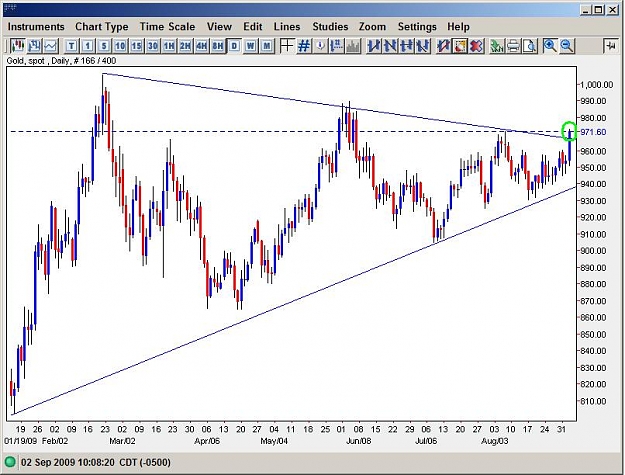Click the Aug/03 date axis label
This screenshot has height=475, width=625.
(495, 442)
